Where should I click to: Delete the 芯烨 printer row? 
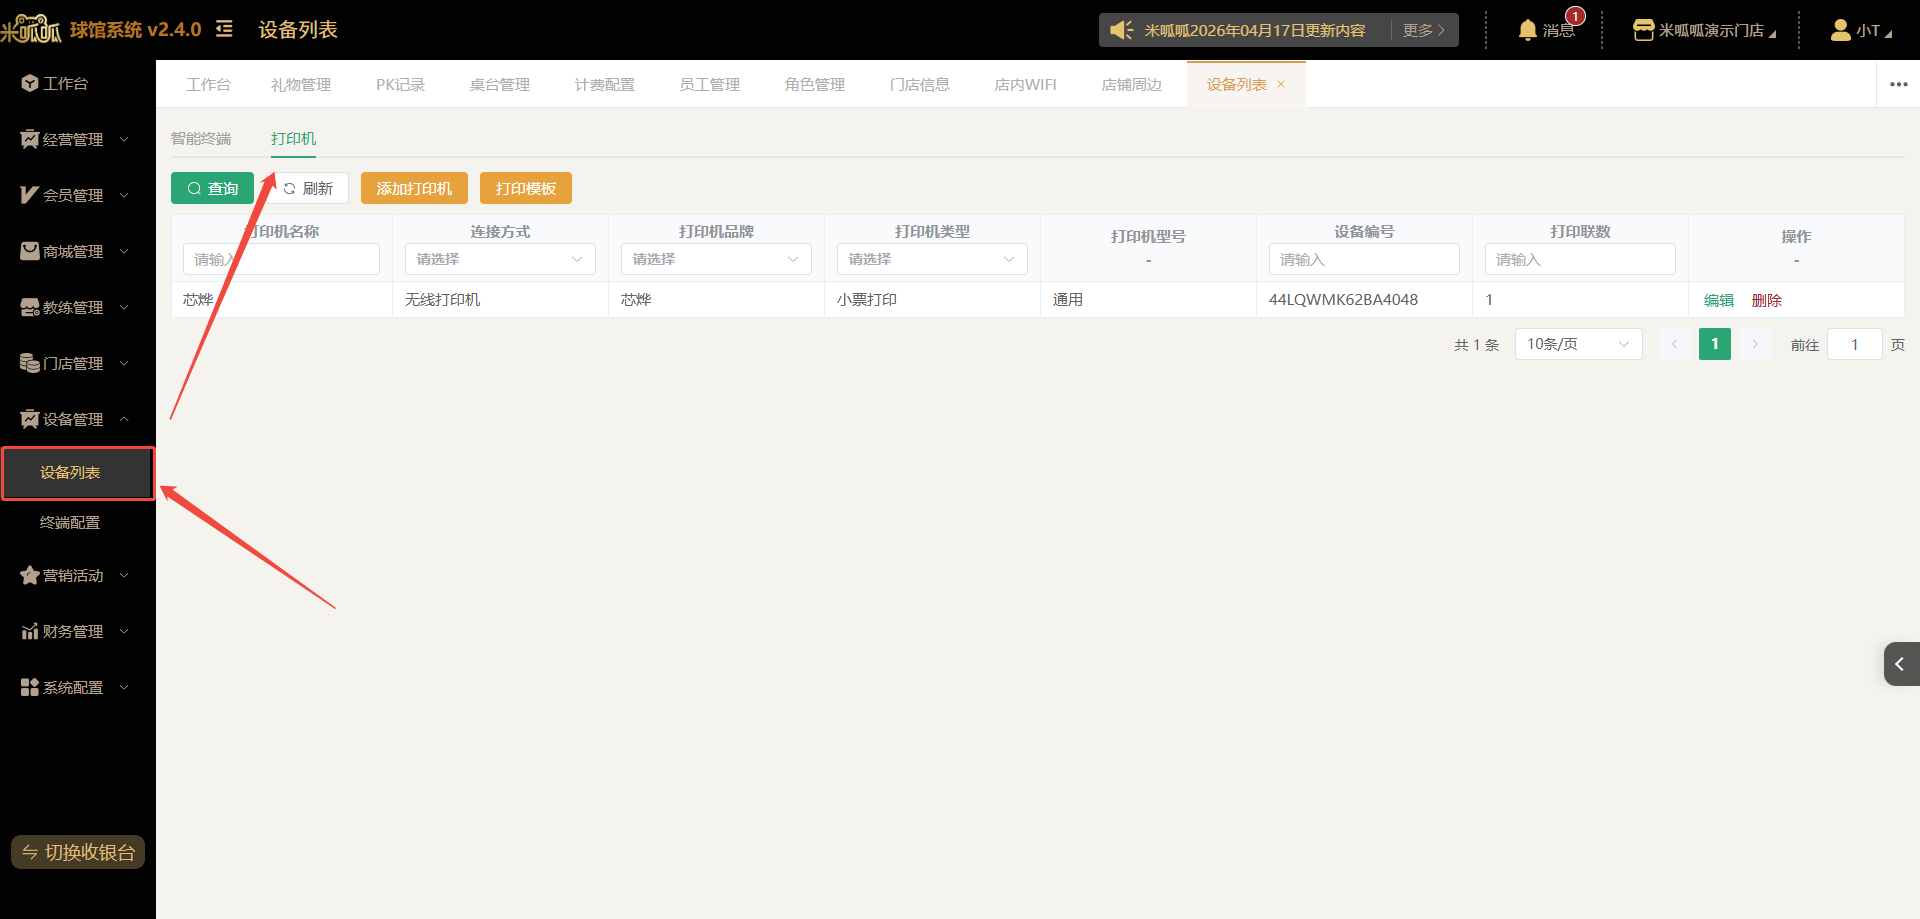(x=1767, y=300)
